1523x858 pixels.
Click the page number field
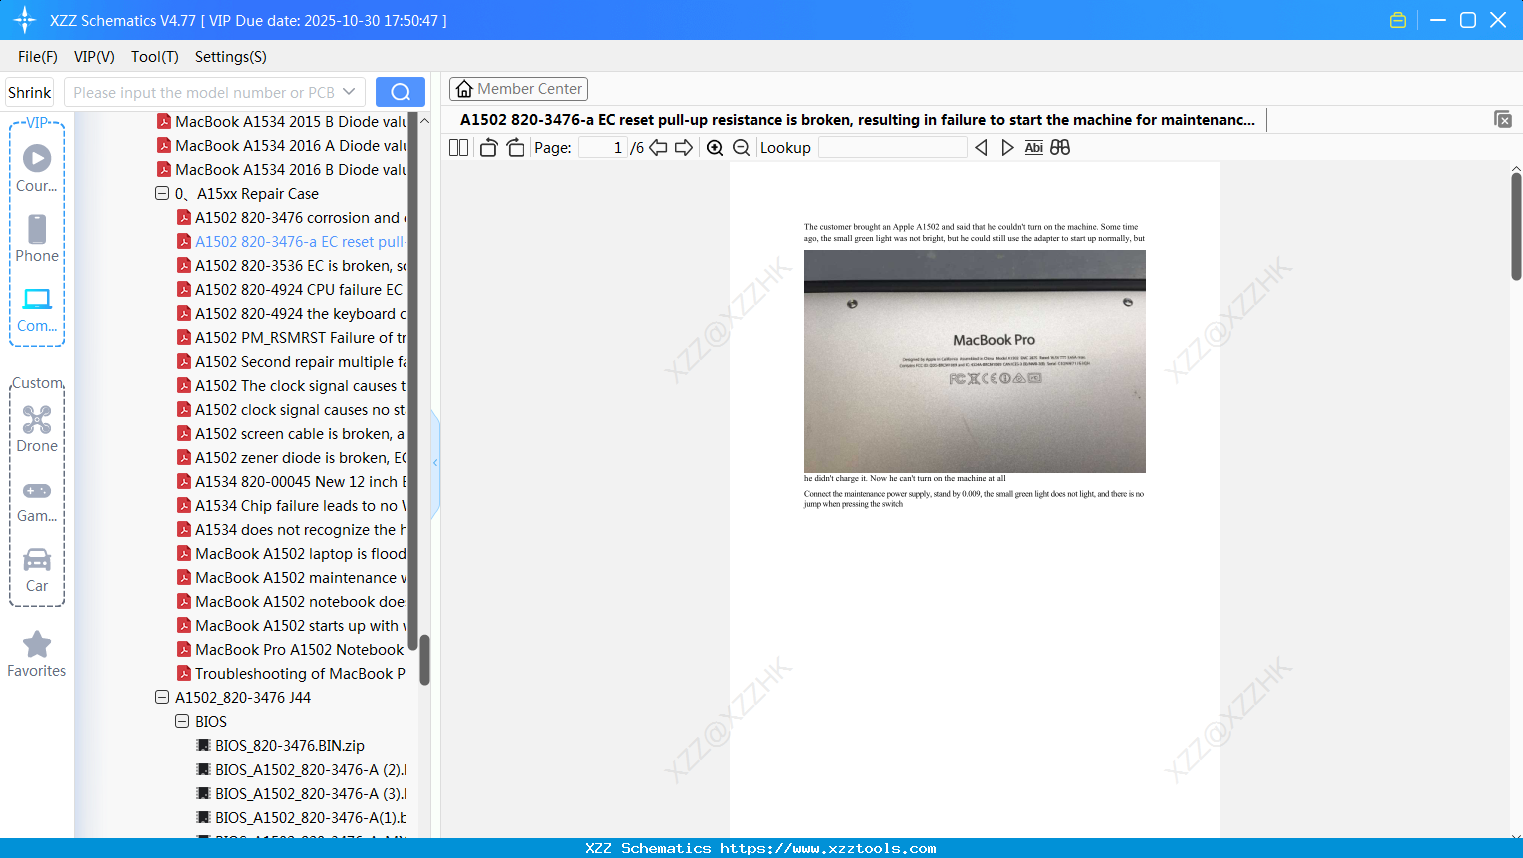click(603, 148)
